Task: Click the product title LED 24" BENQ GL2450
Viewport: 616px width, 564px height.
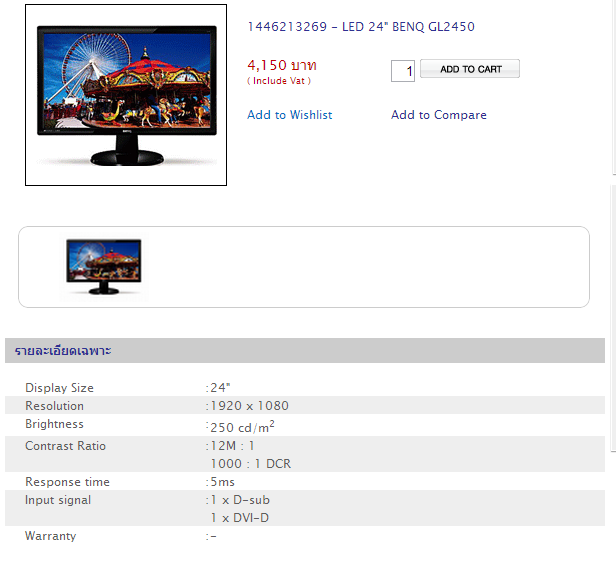Action: (361, 27)
